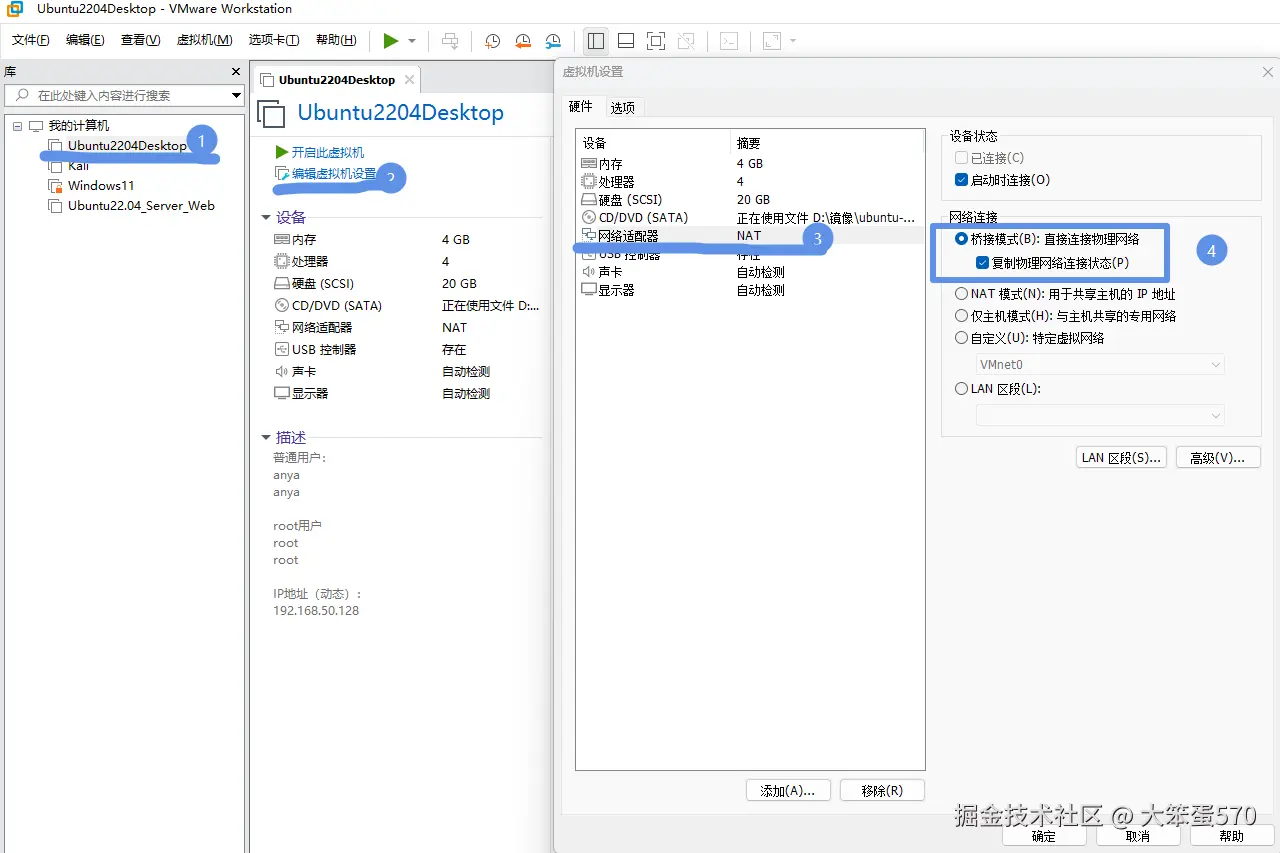Screen dimensions: 1280x853
Task: Select the 处理器 row in hardware list
Action: [750, 181]
